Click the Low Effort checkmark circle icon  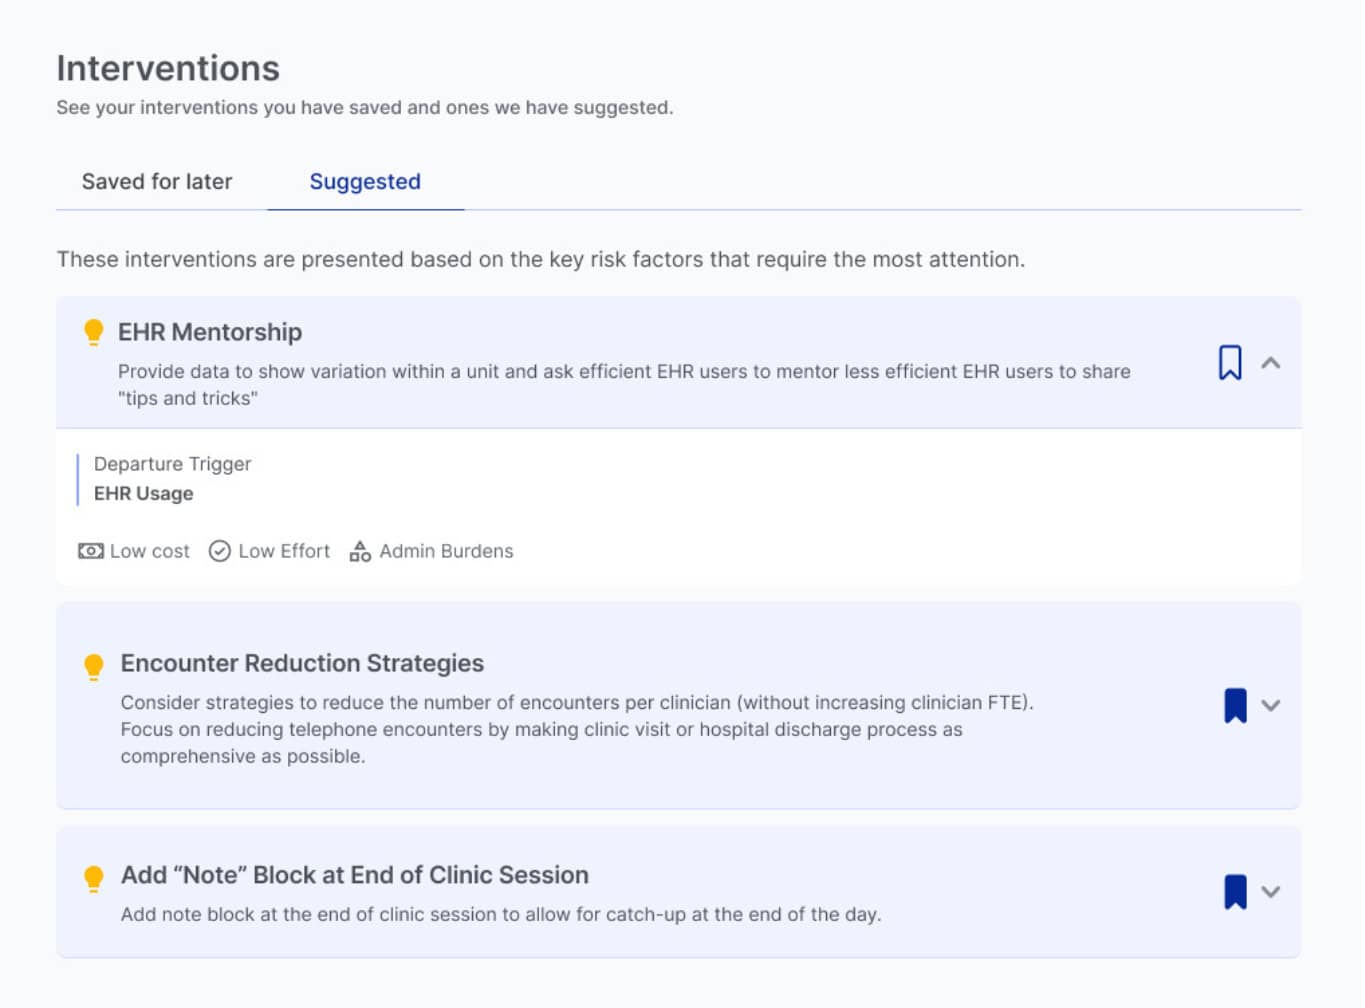coord(220,551)
